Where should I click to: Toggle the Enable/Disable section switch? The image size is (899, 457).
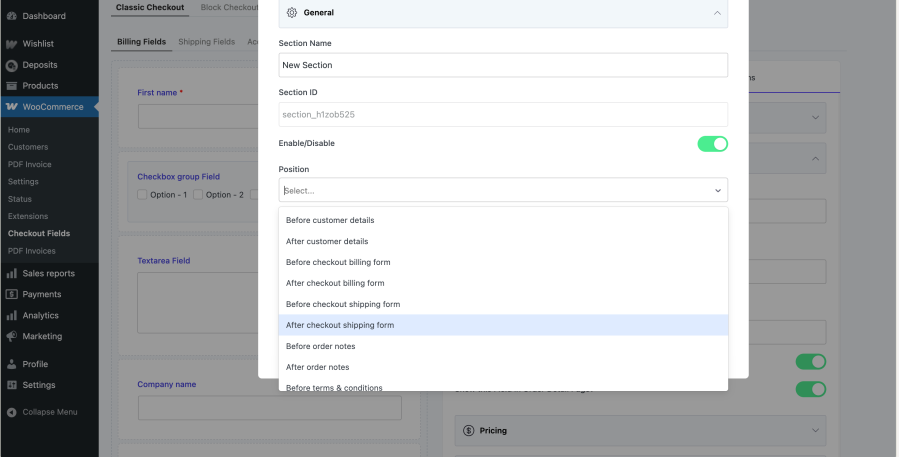(x=712, y=144)
